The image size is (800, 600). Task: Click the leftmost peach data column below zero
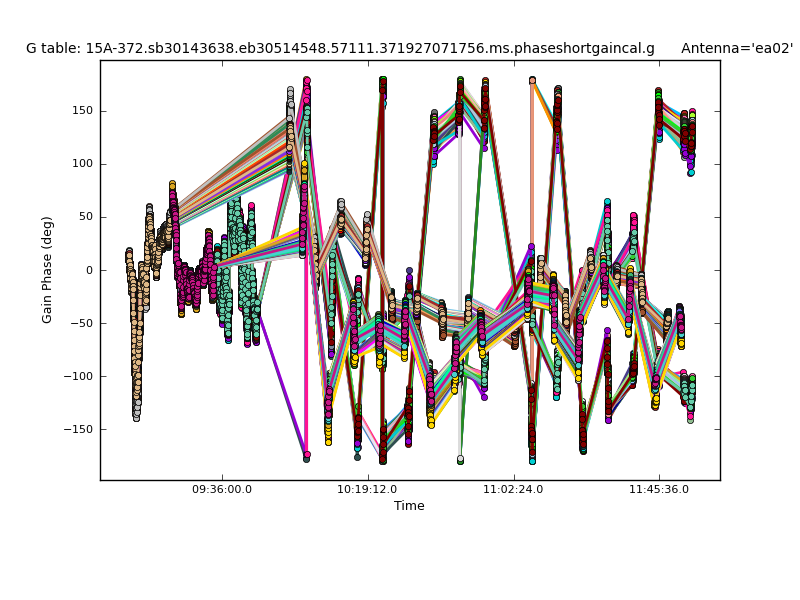click(x=135, y=340)
